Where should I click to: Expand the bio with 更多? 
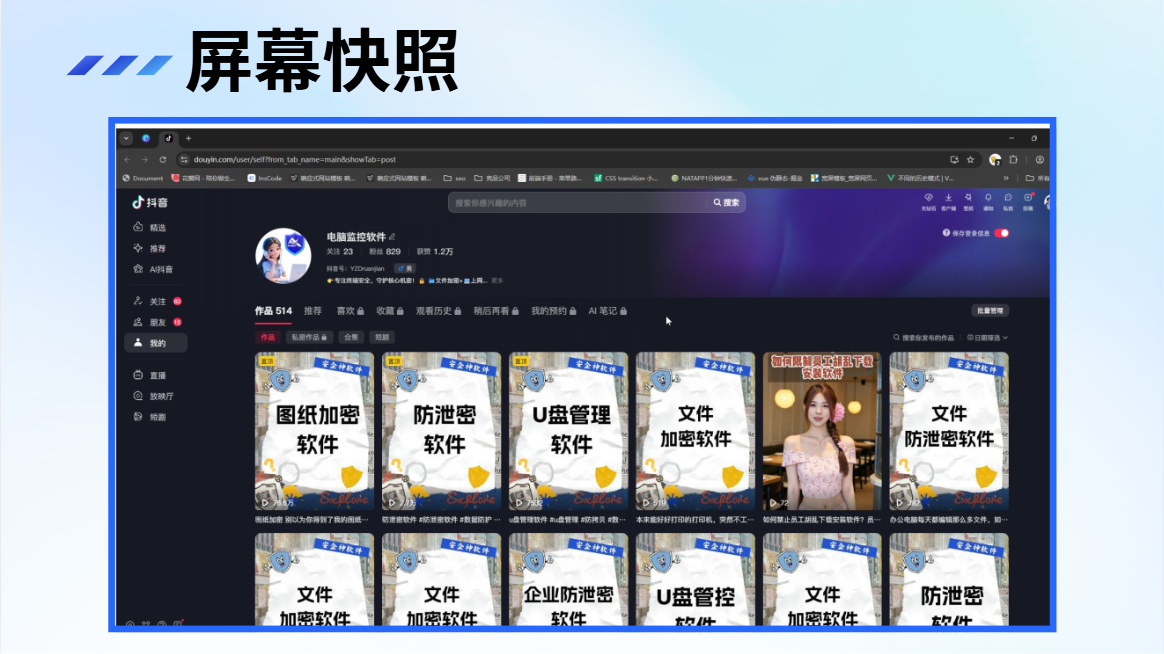pos(497,281)
